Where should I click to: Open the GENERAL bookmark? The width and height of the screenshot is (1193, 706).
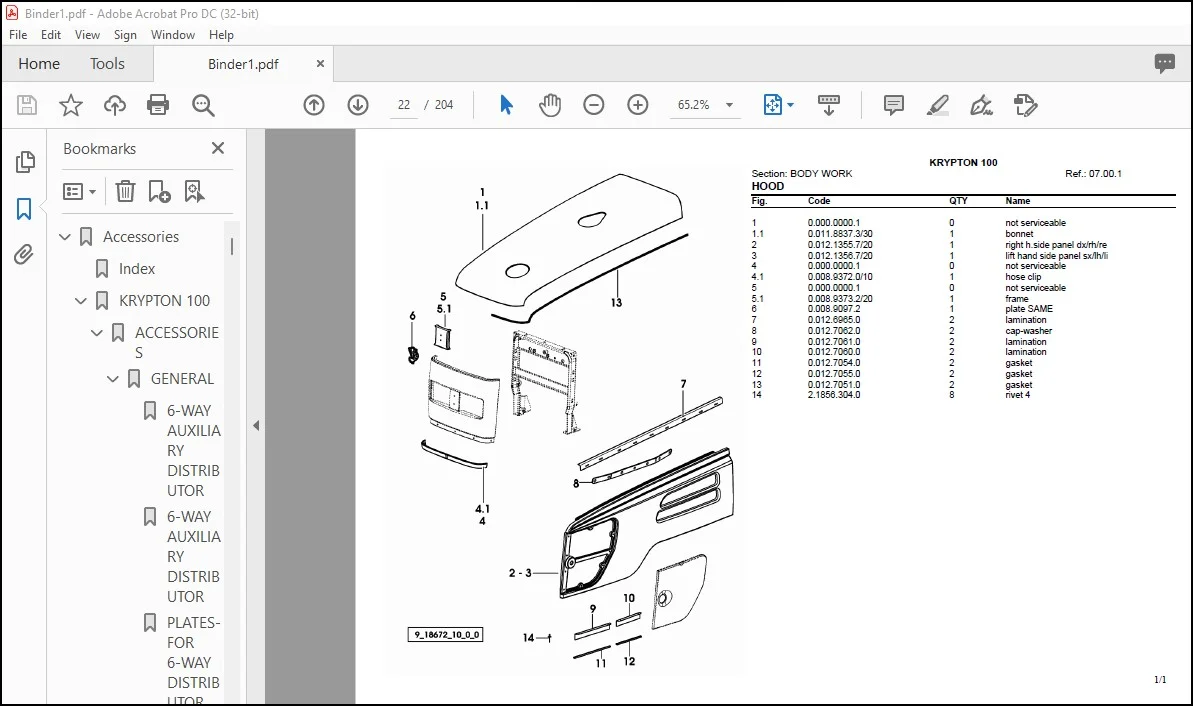(183, 378)
